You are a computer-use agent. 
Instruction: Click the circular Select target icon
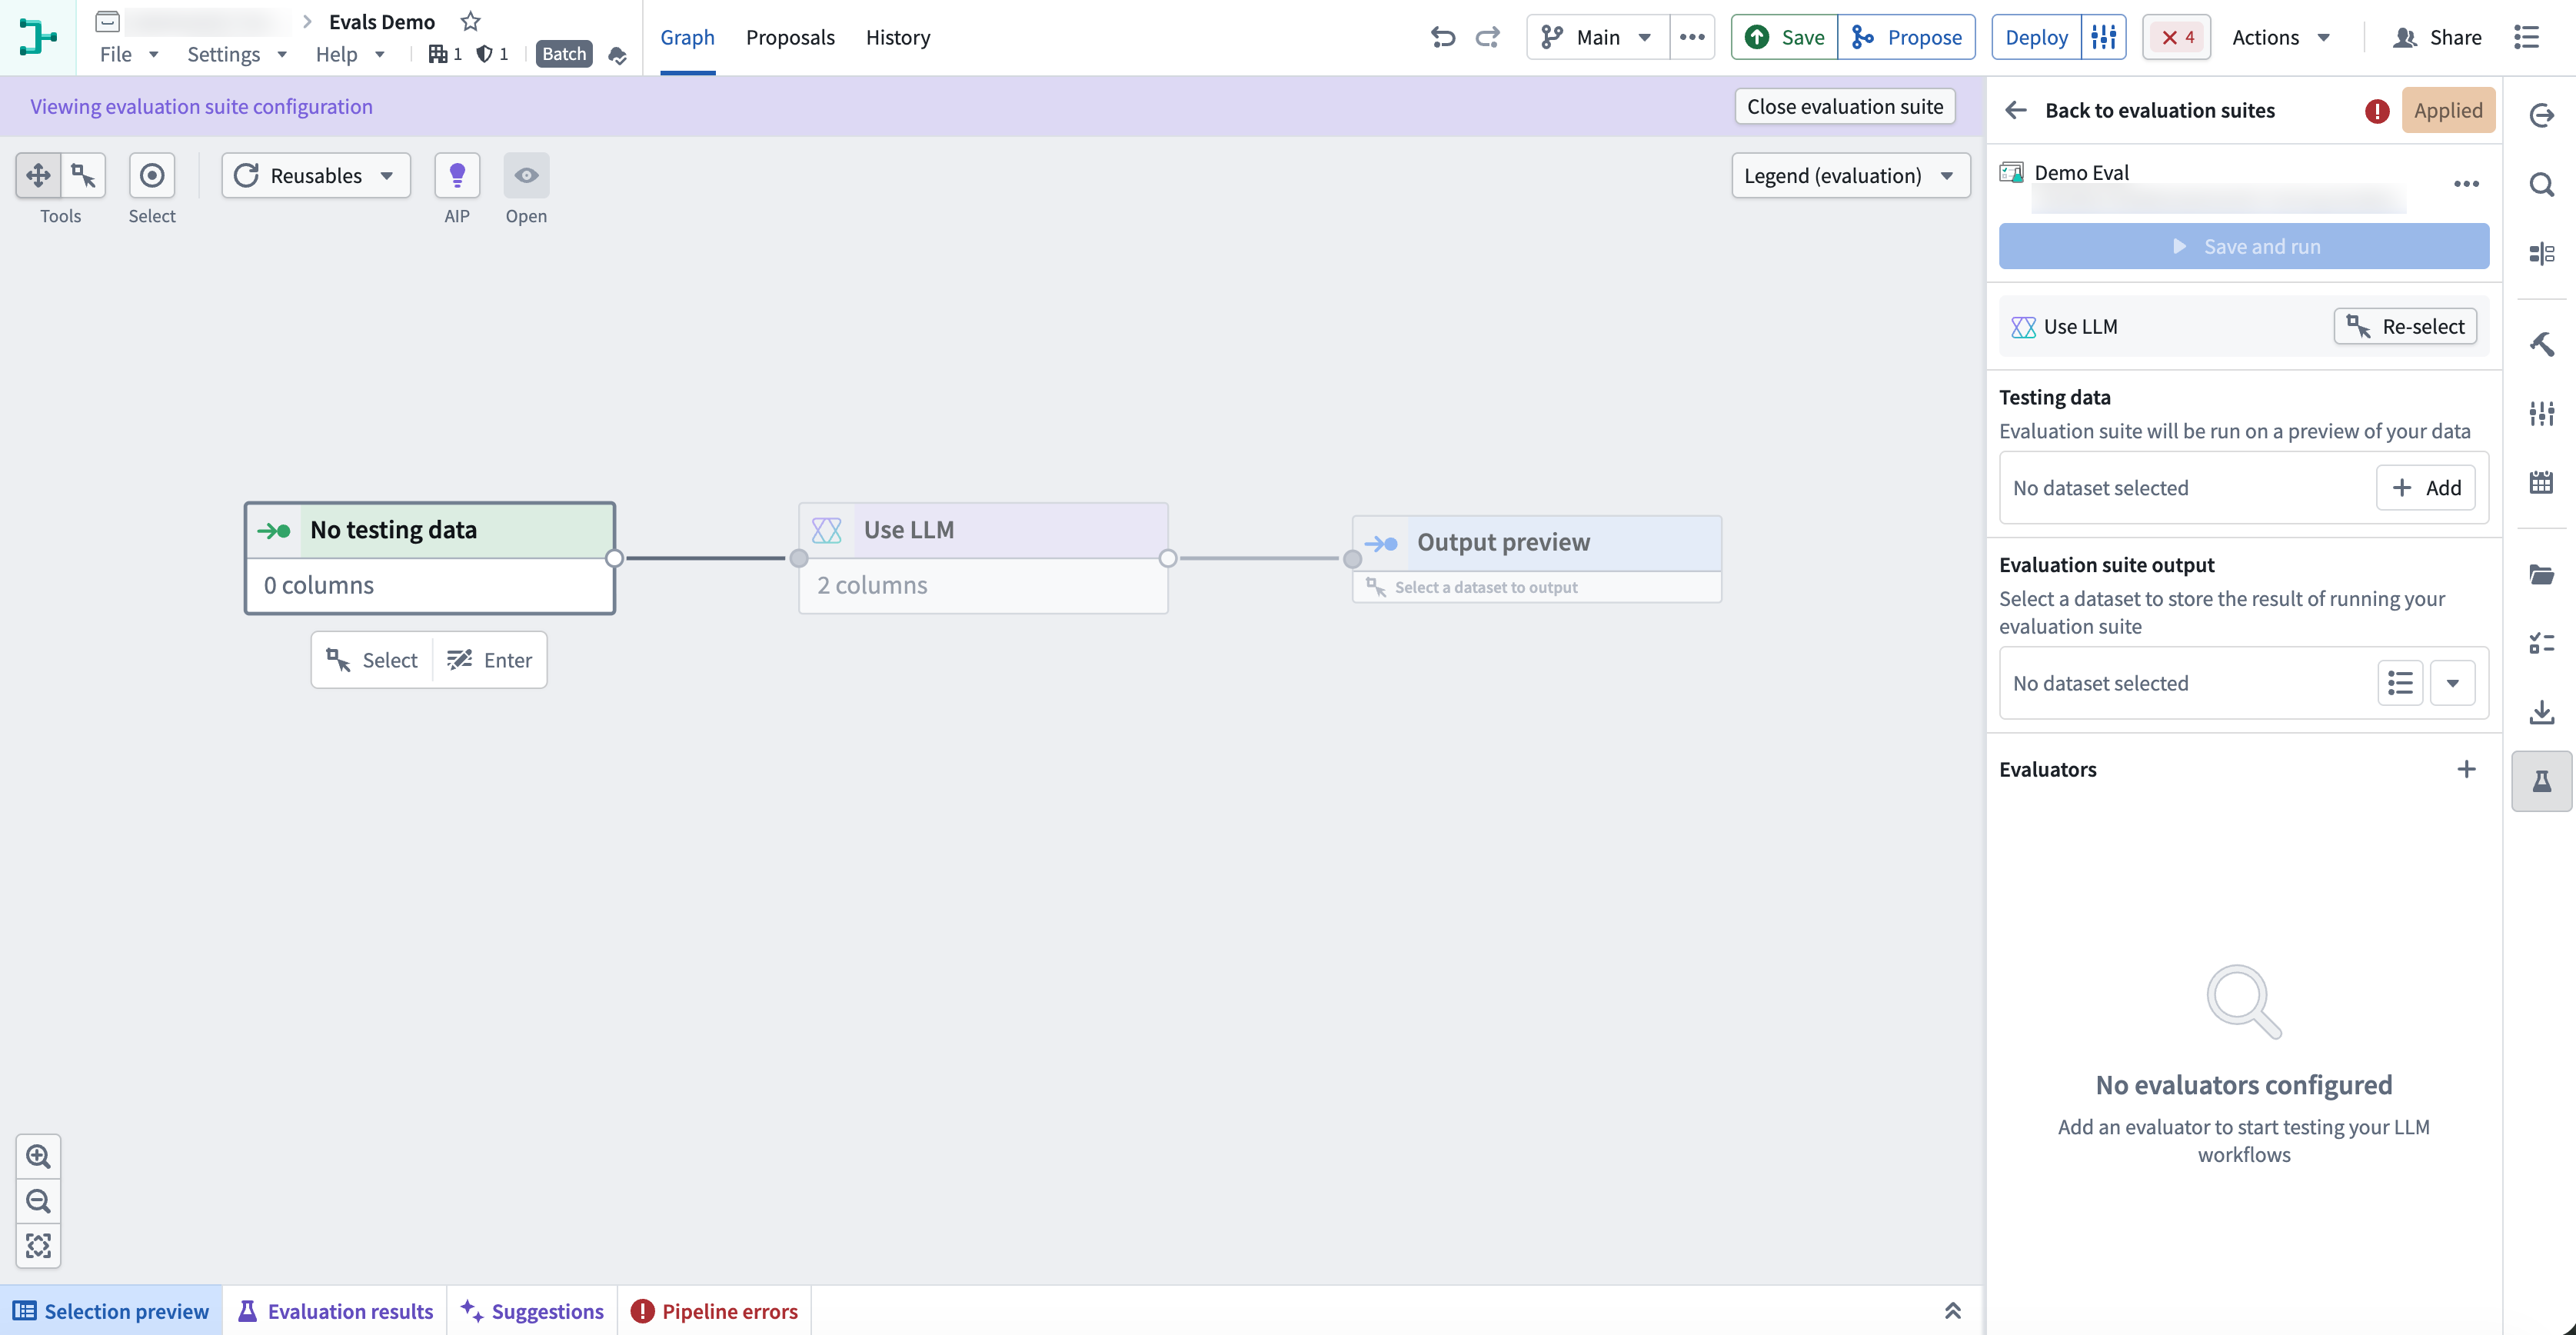[152, 175]
